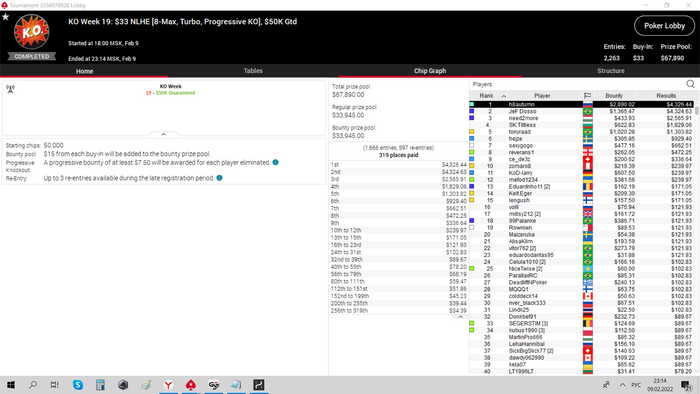
Task: Open the dark gem app in taskbar
Action: click(x=123, y=385)
